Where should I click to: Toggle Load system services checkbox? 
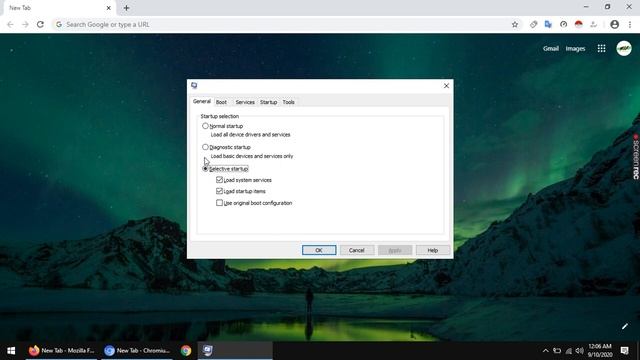(219, 180)
